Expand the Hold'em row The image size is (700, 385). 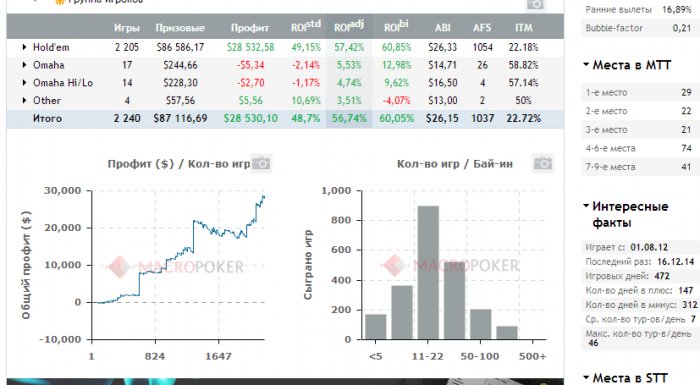24,47
